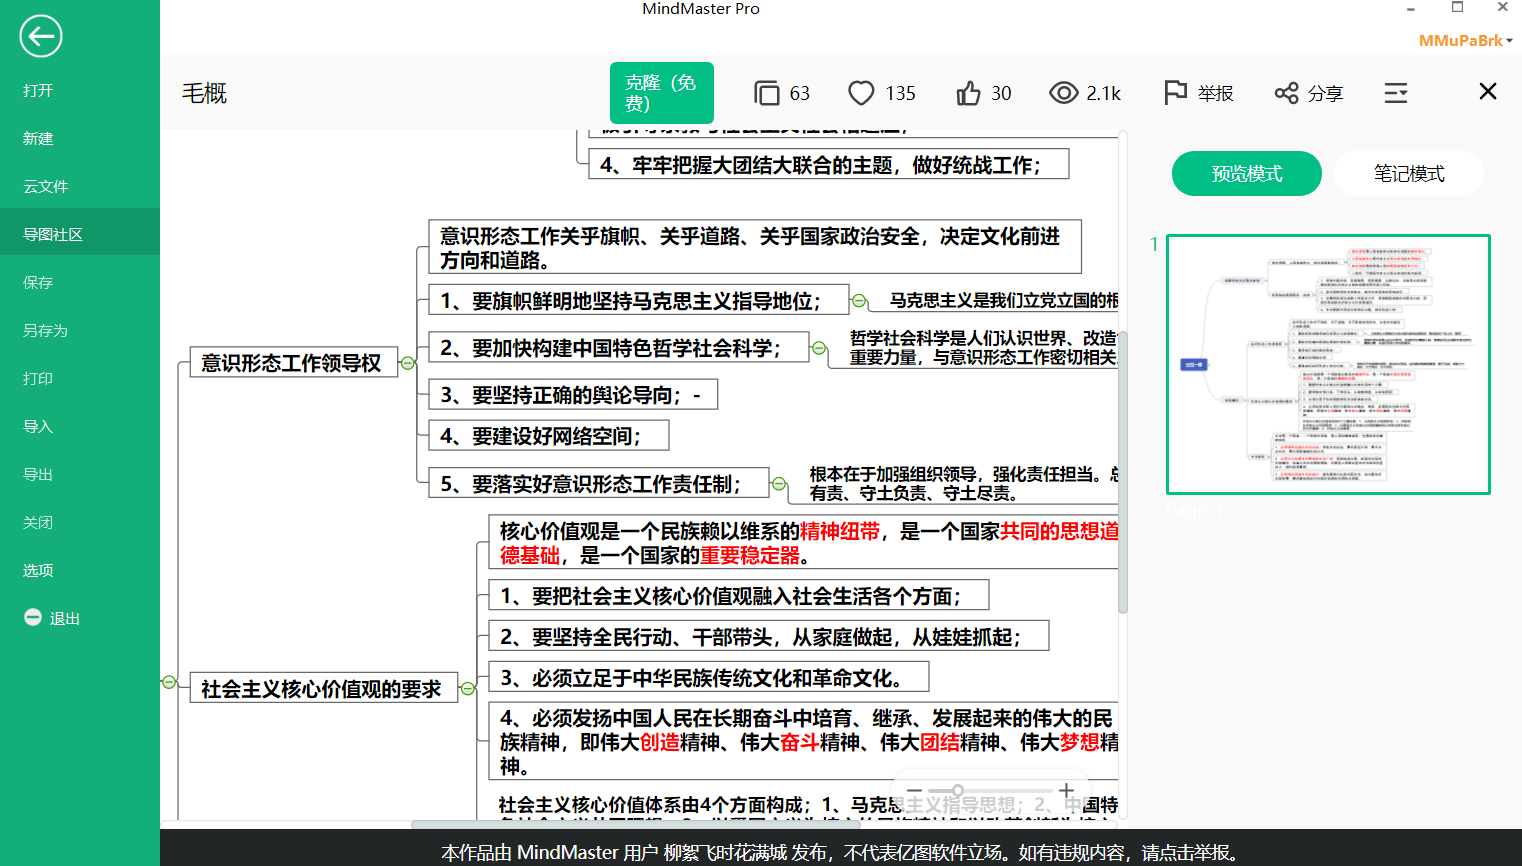Image resolution: width=1522 pixels, height=866 pixels.
Task: Click the 分享 label
Action: pos(1326,93)
